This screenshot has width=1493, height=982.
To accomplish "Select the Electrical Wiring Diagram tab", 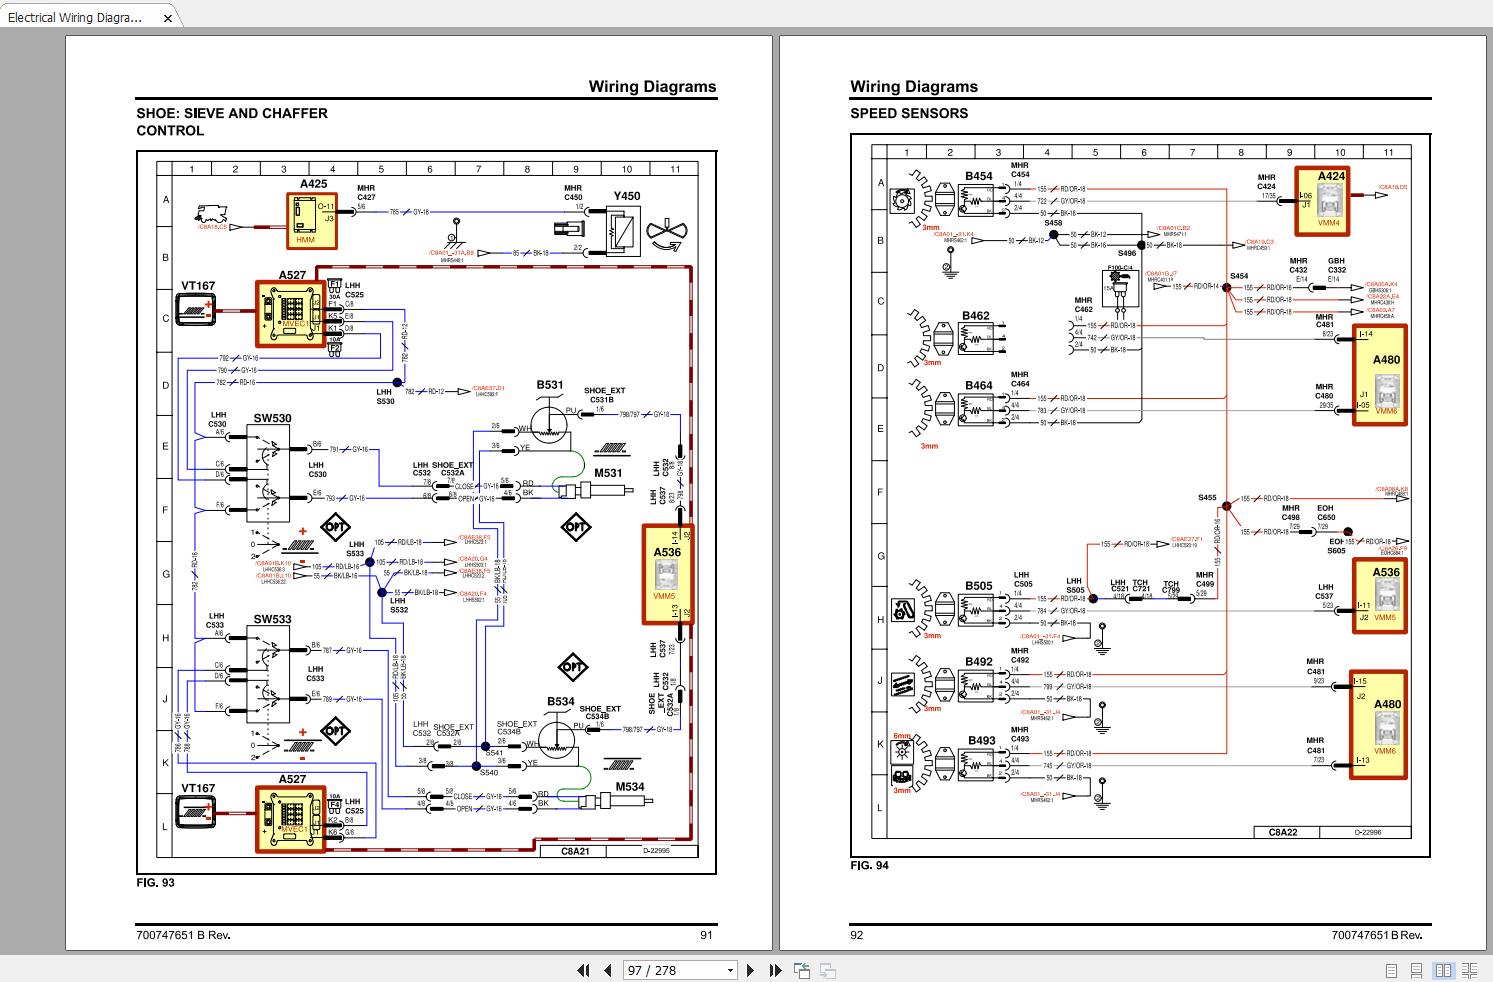I will click(75, 17).
